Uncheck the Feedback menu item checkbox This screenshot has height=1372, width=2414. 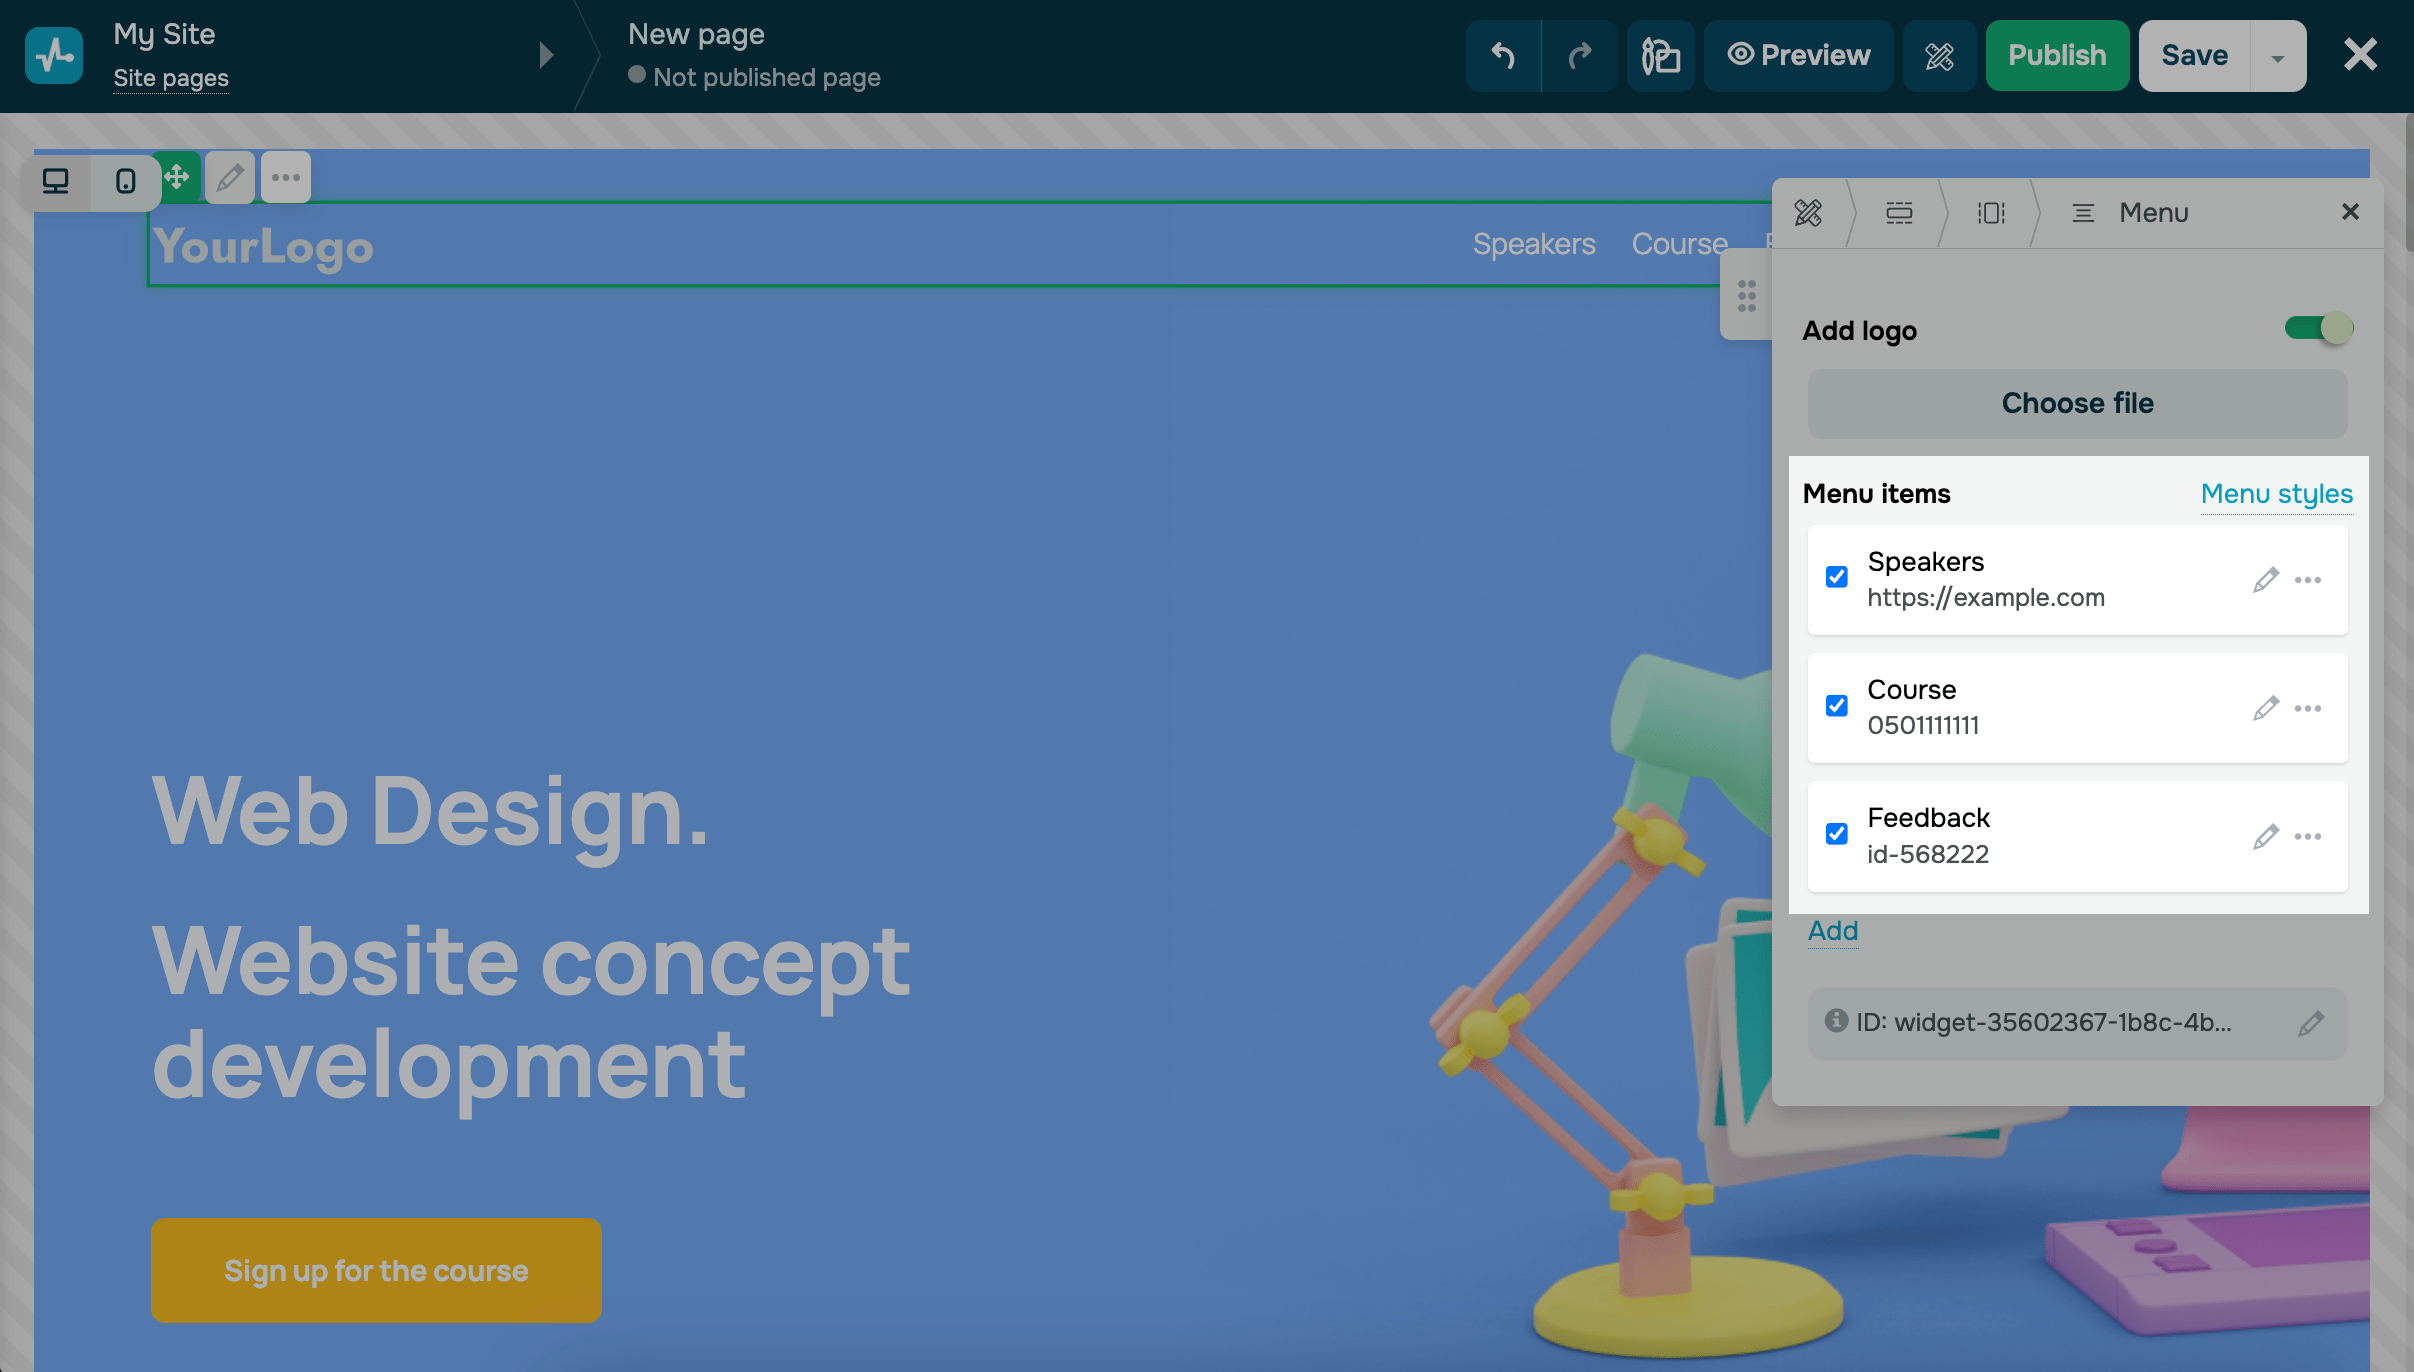[1836, 834]
